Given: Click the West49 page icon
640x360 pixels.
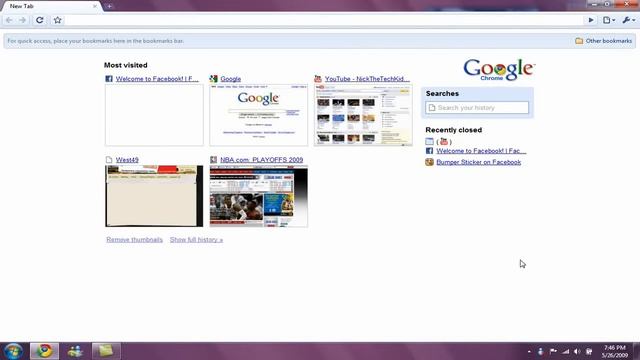Looking at the screenshot, I should point(109,160).
